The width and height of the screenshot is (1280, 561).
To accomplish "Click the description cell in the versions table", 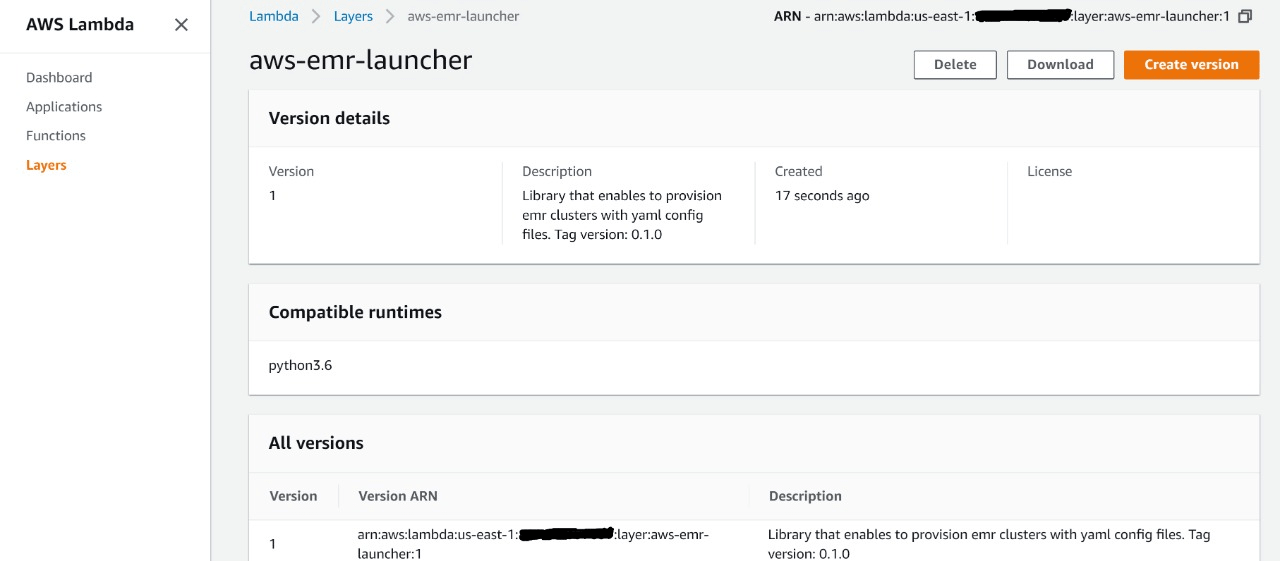I will click(989, 543).
